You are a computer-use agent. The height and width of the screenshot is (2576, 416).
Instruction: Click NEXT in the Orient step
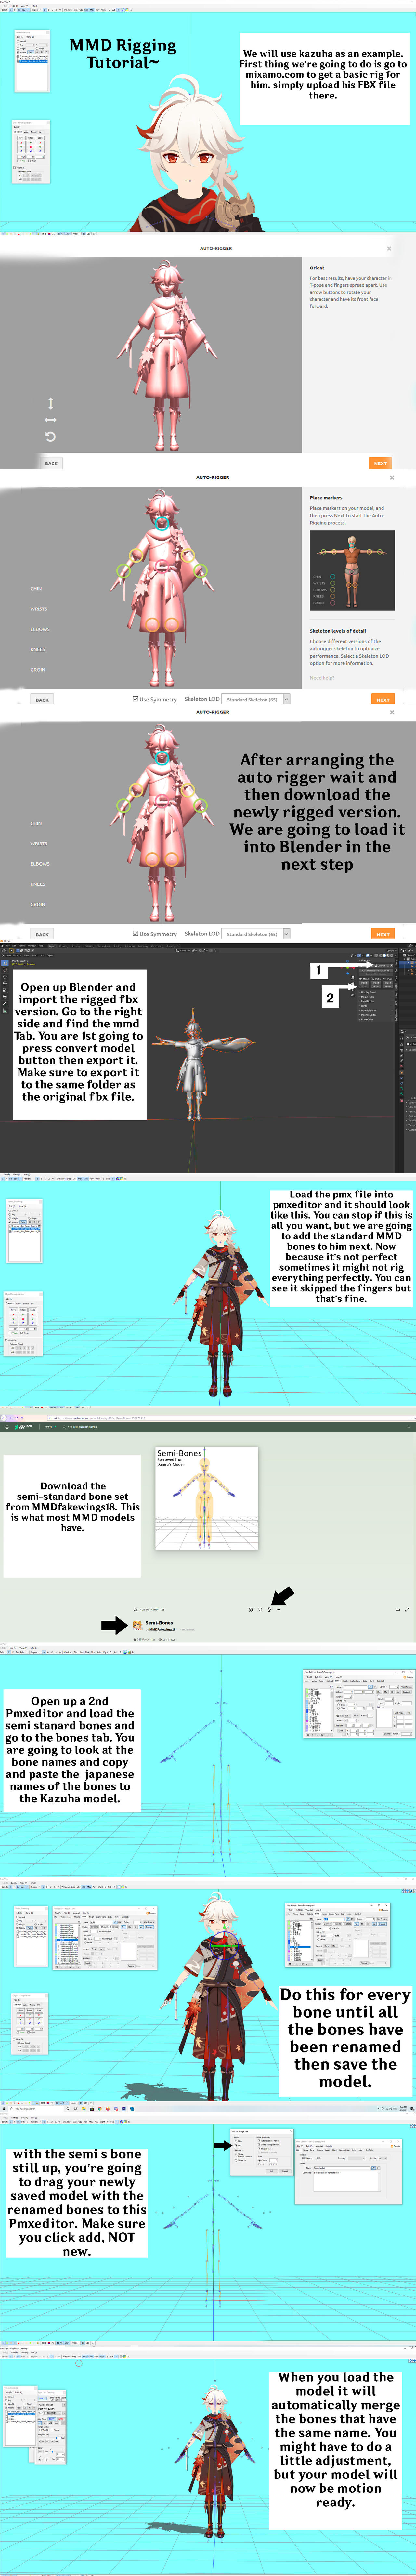click(x=380, y=463)
